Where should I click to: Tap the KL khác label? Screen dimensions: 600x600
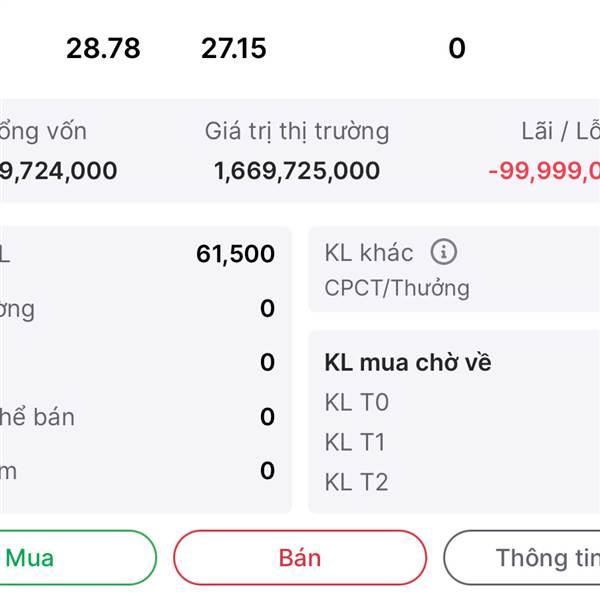[369, 252]
